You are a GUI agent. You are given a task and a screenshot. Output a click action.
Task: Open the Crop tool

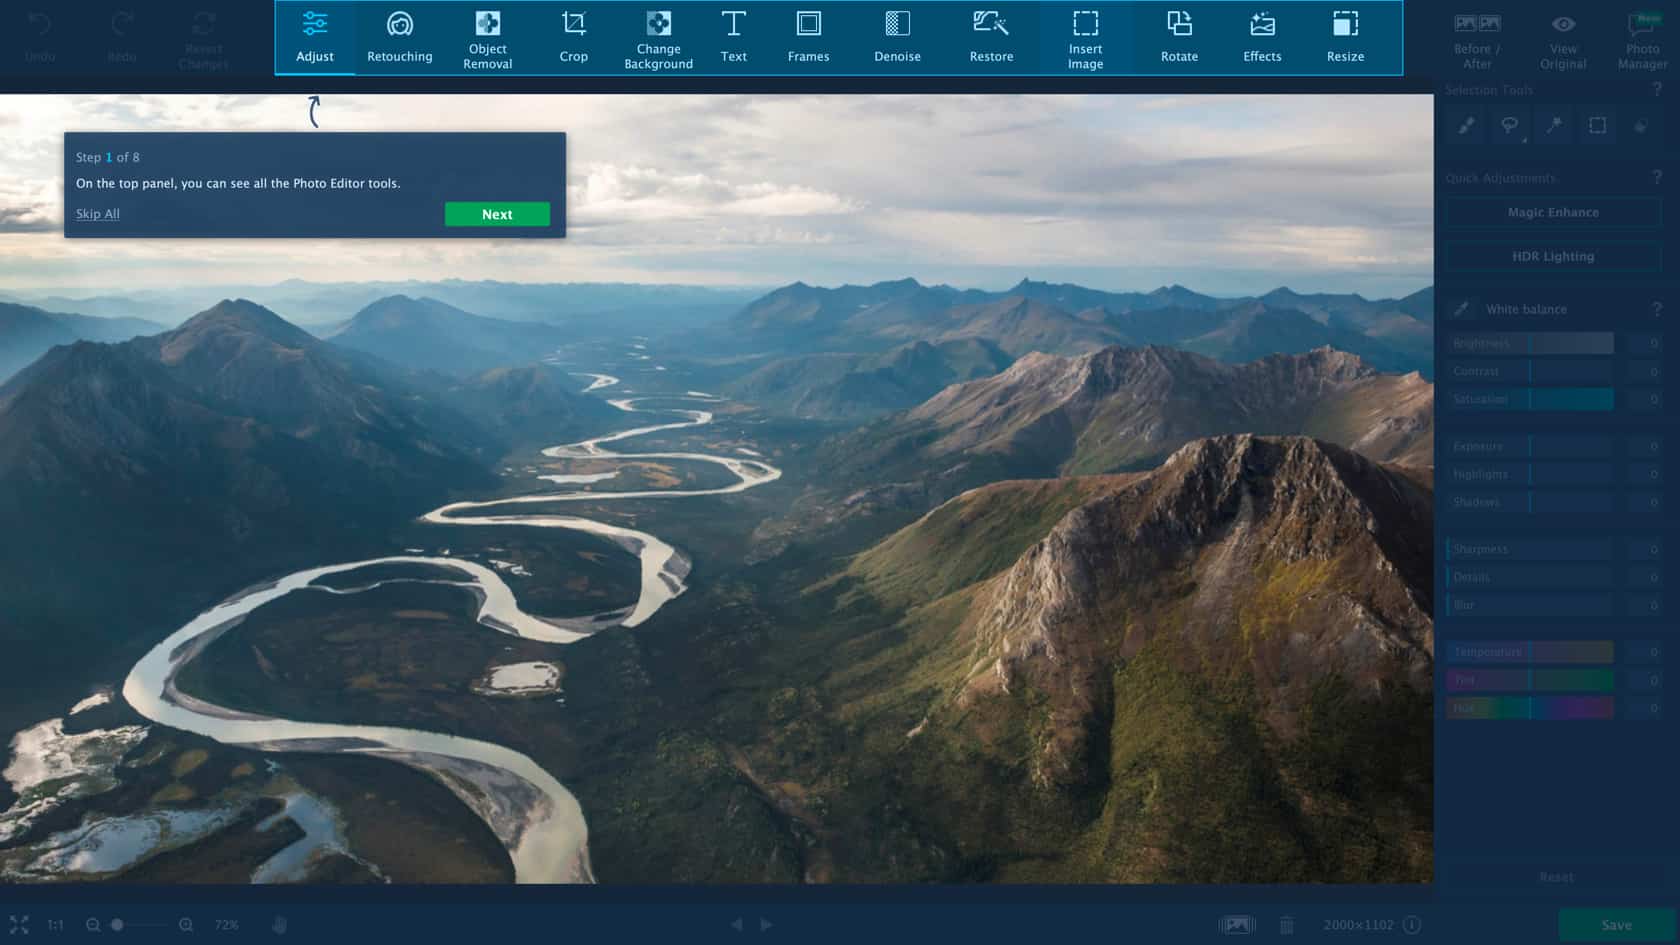coord(573,38)
